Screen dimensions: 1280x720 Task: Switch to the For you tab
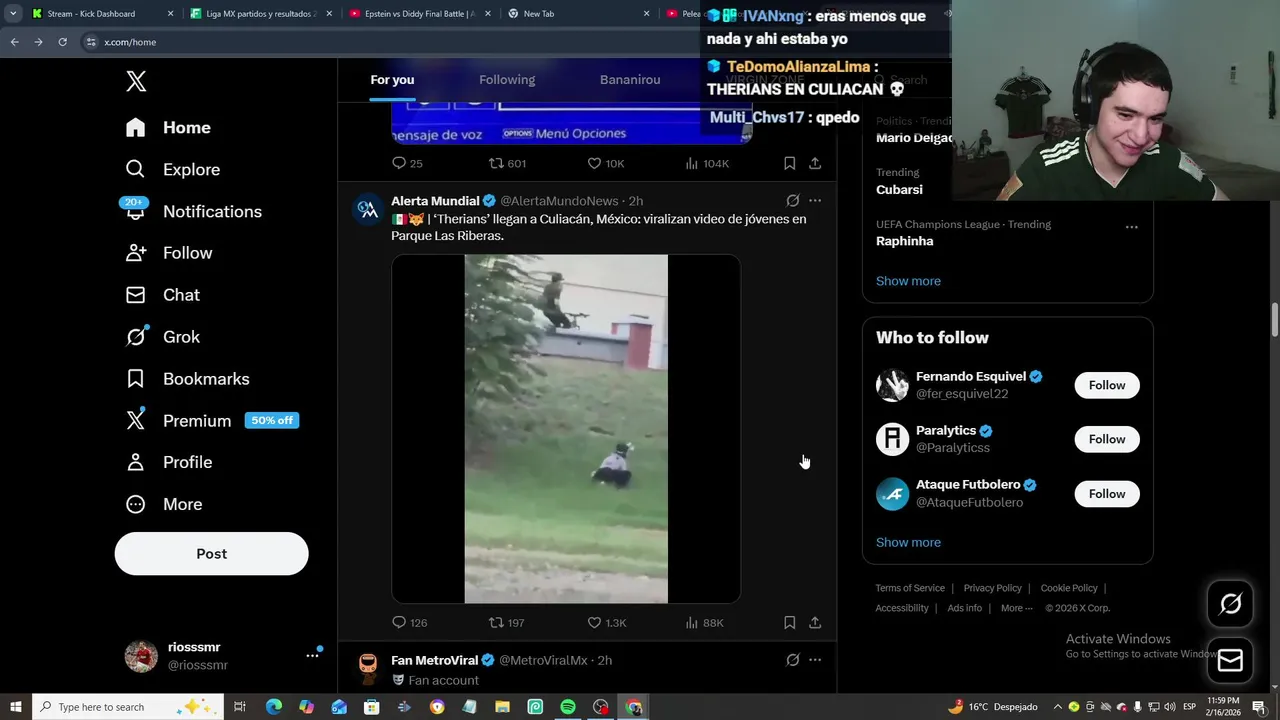coord(392,80)
